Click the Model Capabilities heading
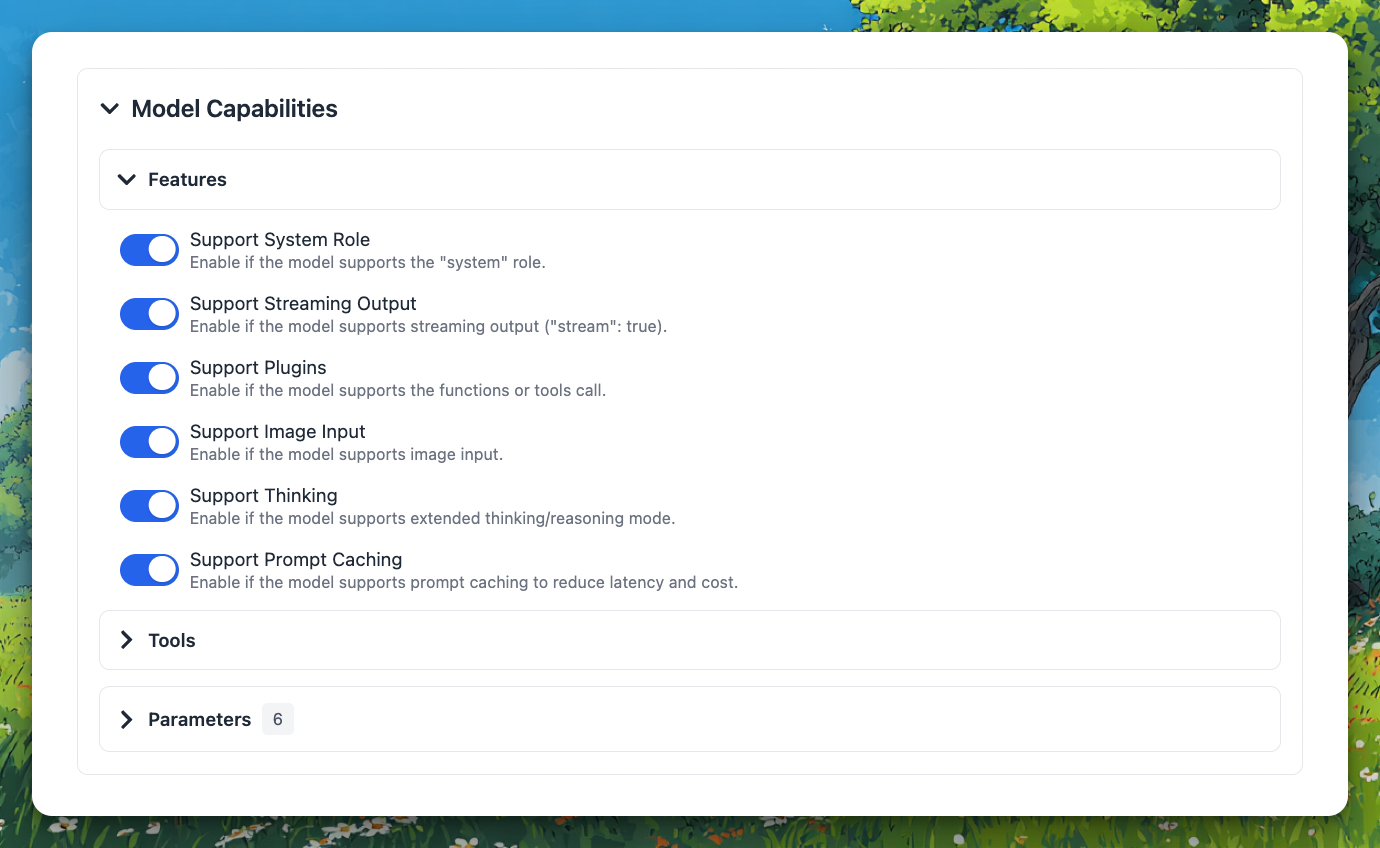The height and width of the screenshot is (848, 1380). [x=234, y=109]
